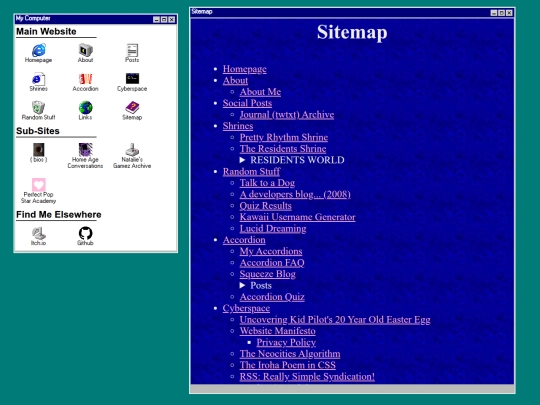Maximize the Sitemap window
540x405 pixels.
(x=501, y=13)
